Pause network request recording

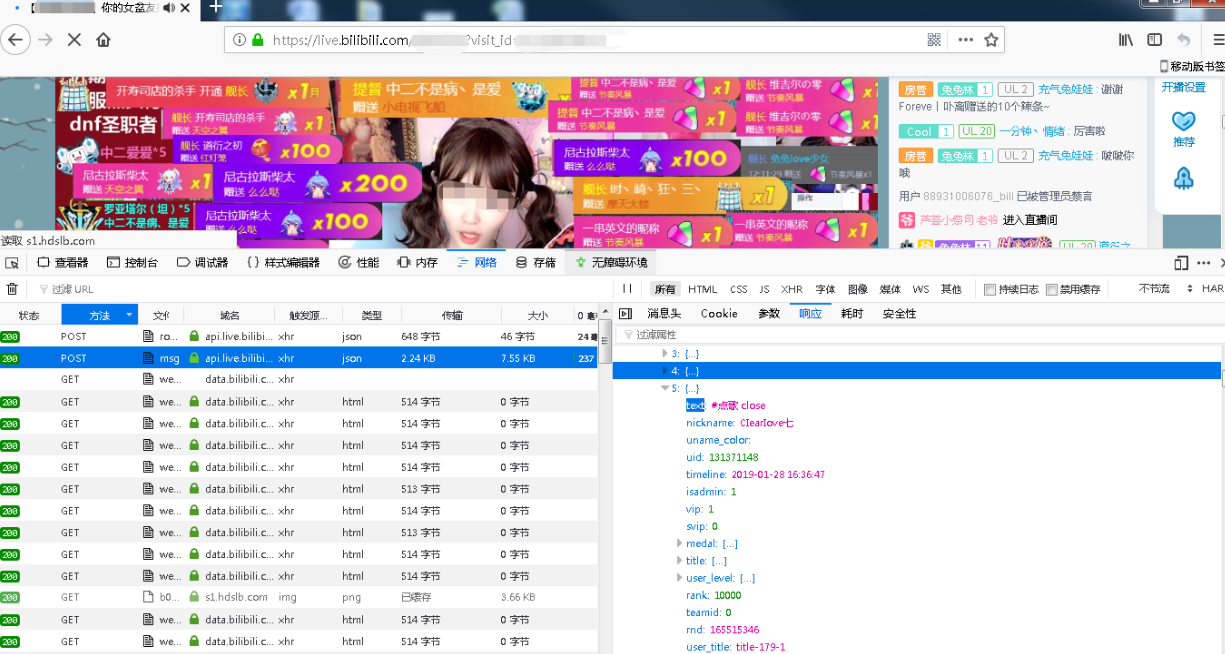627,289
